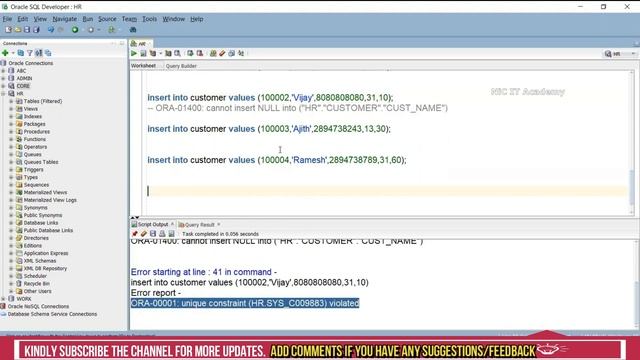Open the Window menu
Viewport: 640px width, 360px height.
[x=173, y=19]
